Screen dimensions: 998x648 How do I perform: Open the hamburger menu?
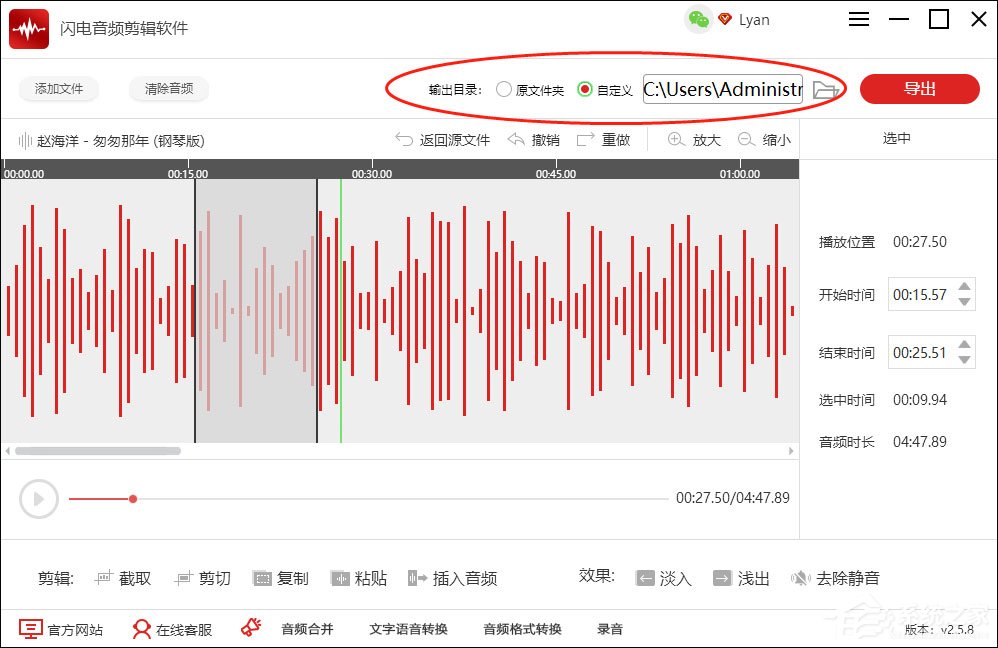(858, 19)
